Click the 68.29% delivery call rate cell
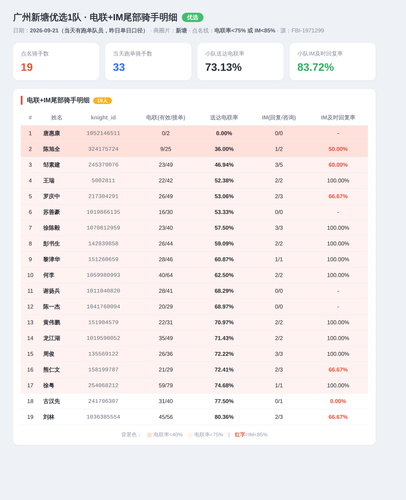 click(x=224, y=291)
